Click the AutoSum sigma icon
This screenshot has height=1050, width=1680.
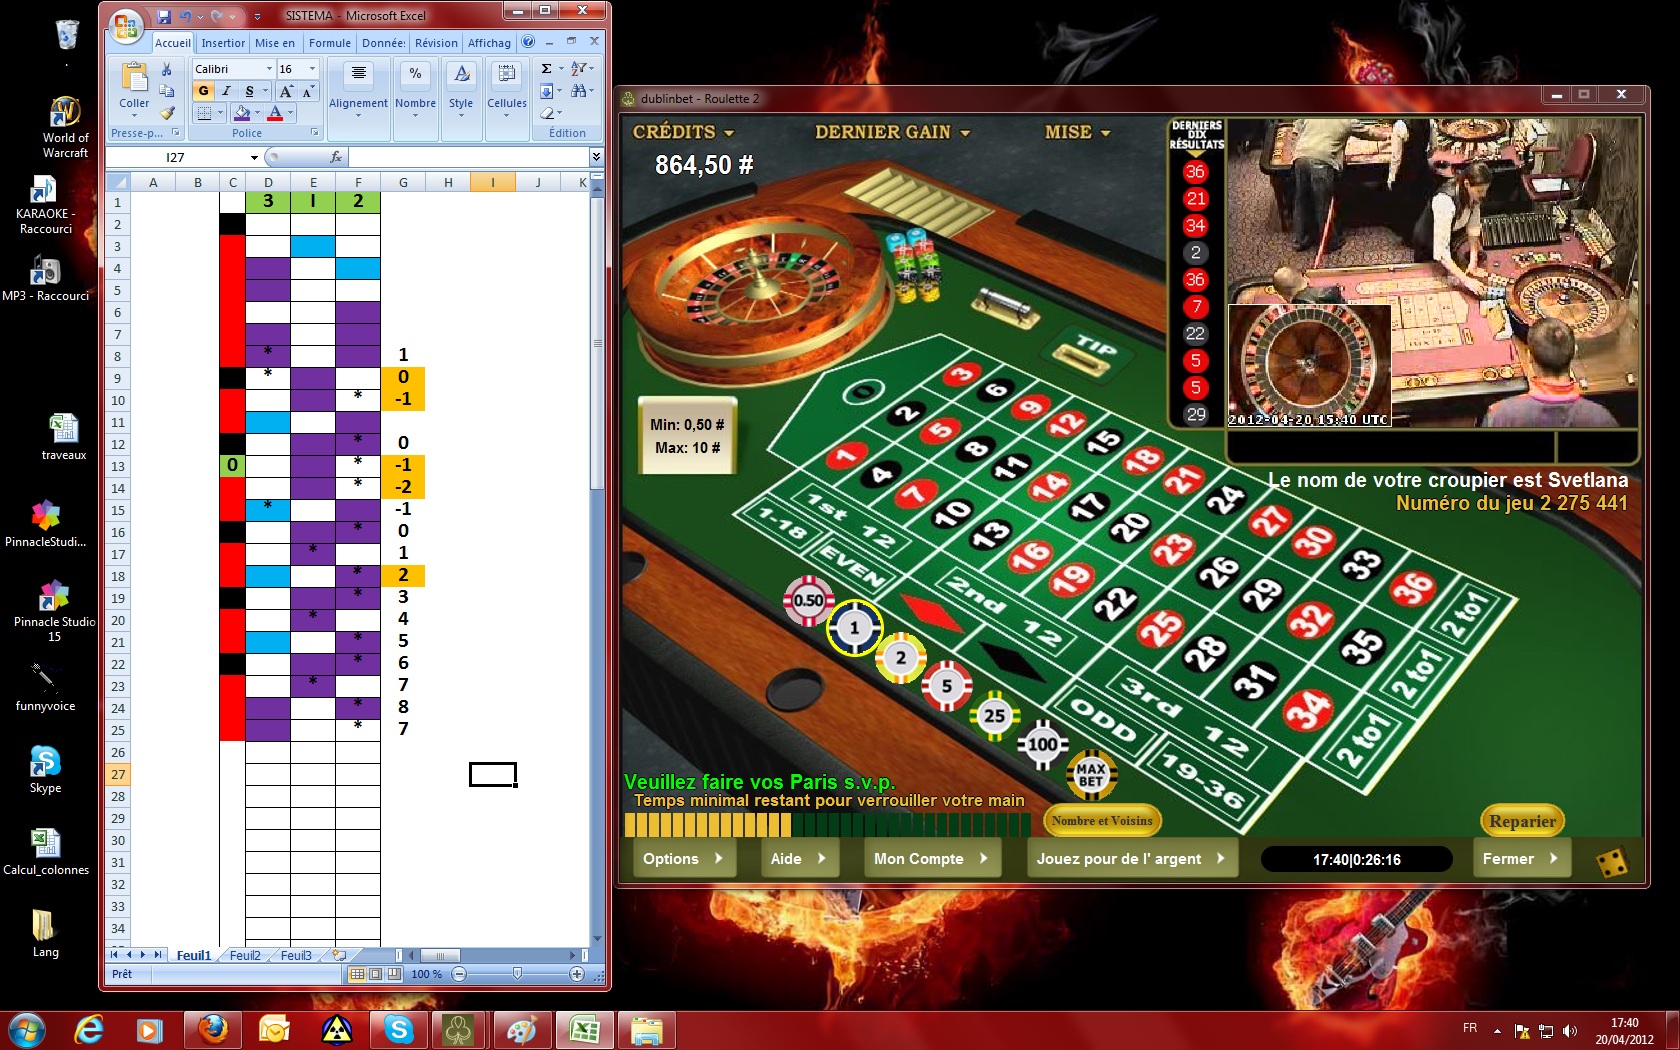(546, 69)
